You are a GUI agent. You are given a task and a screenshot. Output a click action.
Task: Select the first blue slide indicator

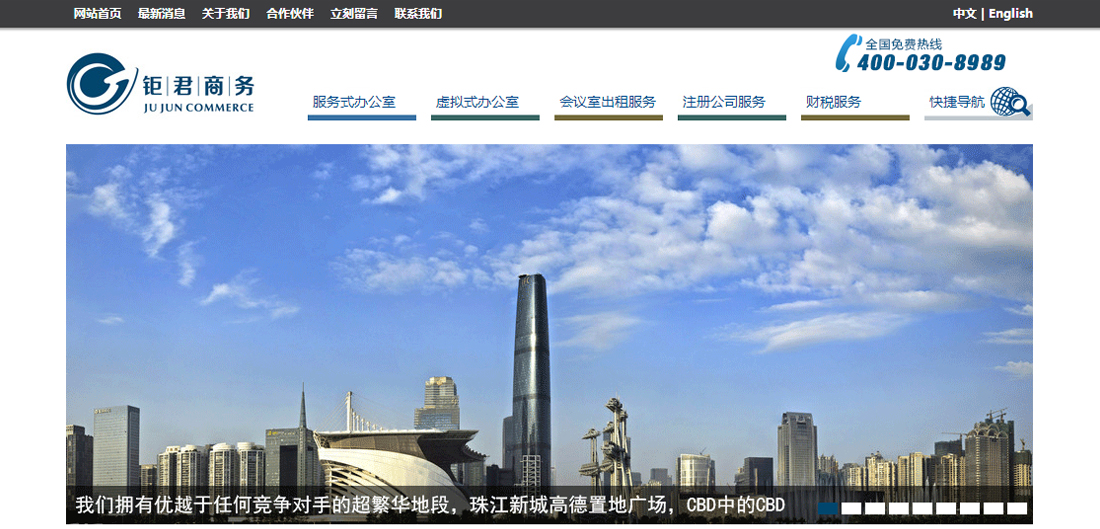[828, 509]
